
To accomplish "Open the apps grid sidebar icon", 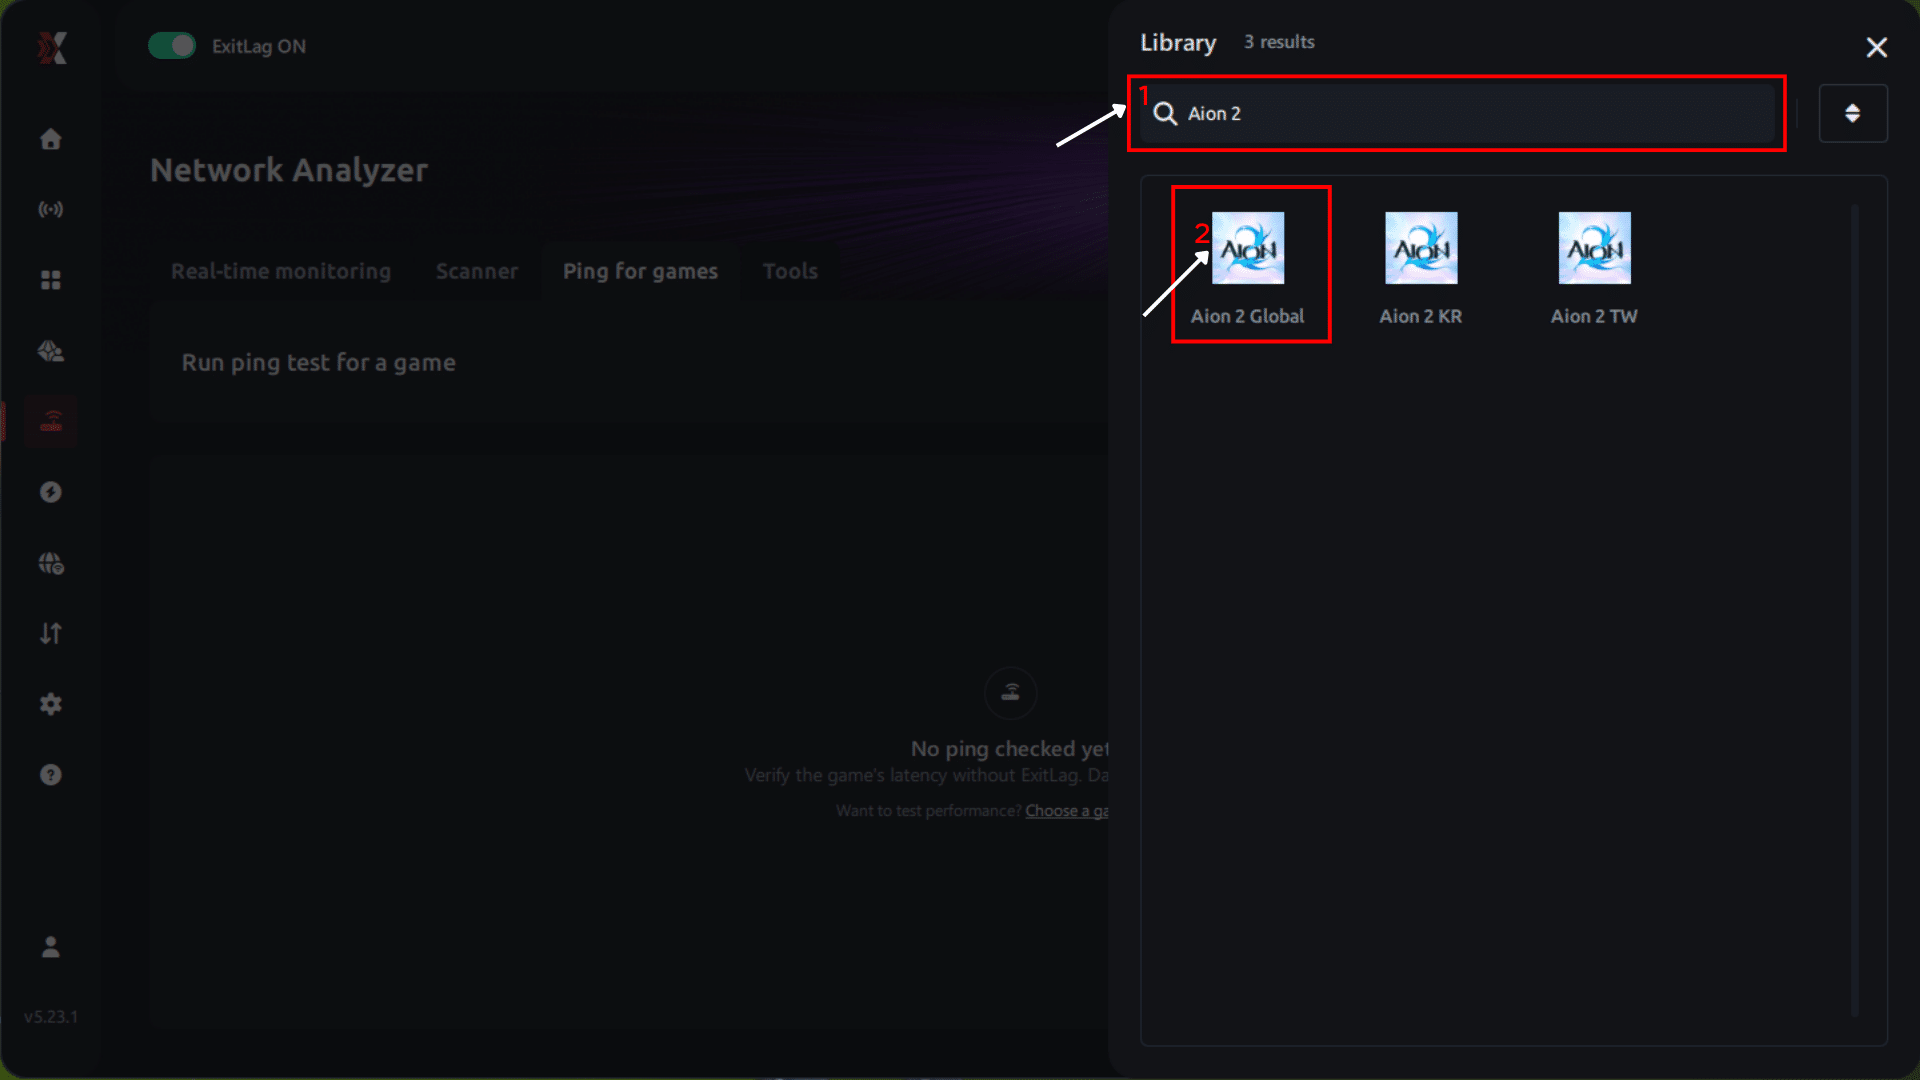I will coord(51,280).
